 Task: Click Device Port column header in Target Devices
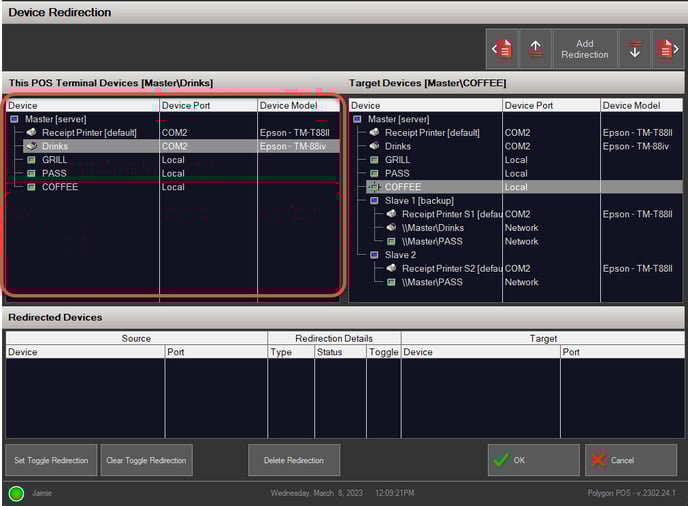(x=551, y=105)
